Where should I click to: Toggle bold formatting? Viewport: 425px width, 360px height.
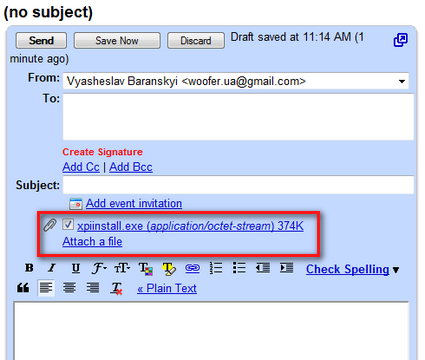(x=29, y=268)
